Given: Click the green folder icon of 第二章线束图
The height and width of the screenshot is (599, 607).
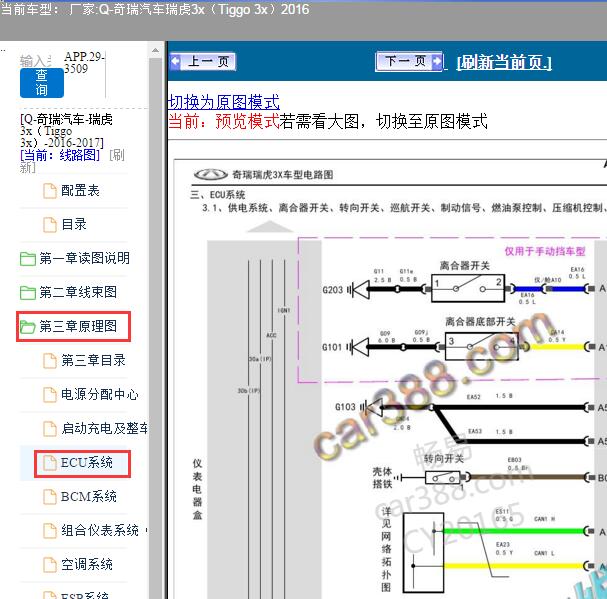Looking at the screenshot, I should tap(27, 293).
